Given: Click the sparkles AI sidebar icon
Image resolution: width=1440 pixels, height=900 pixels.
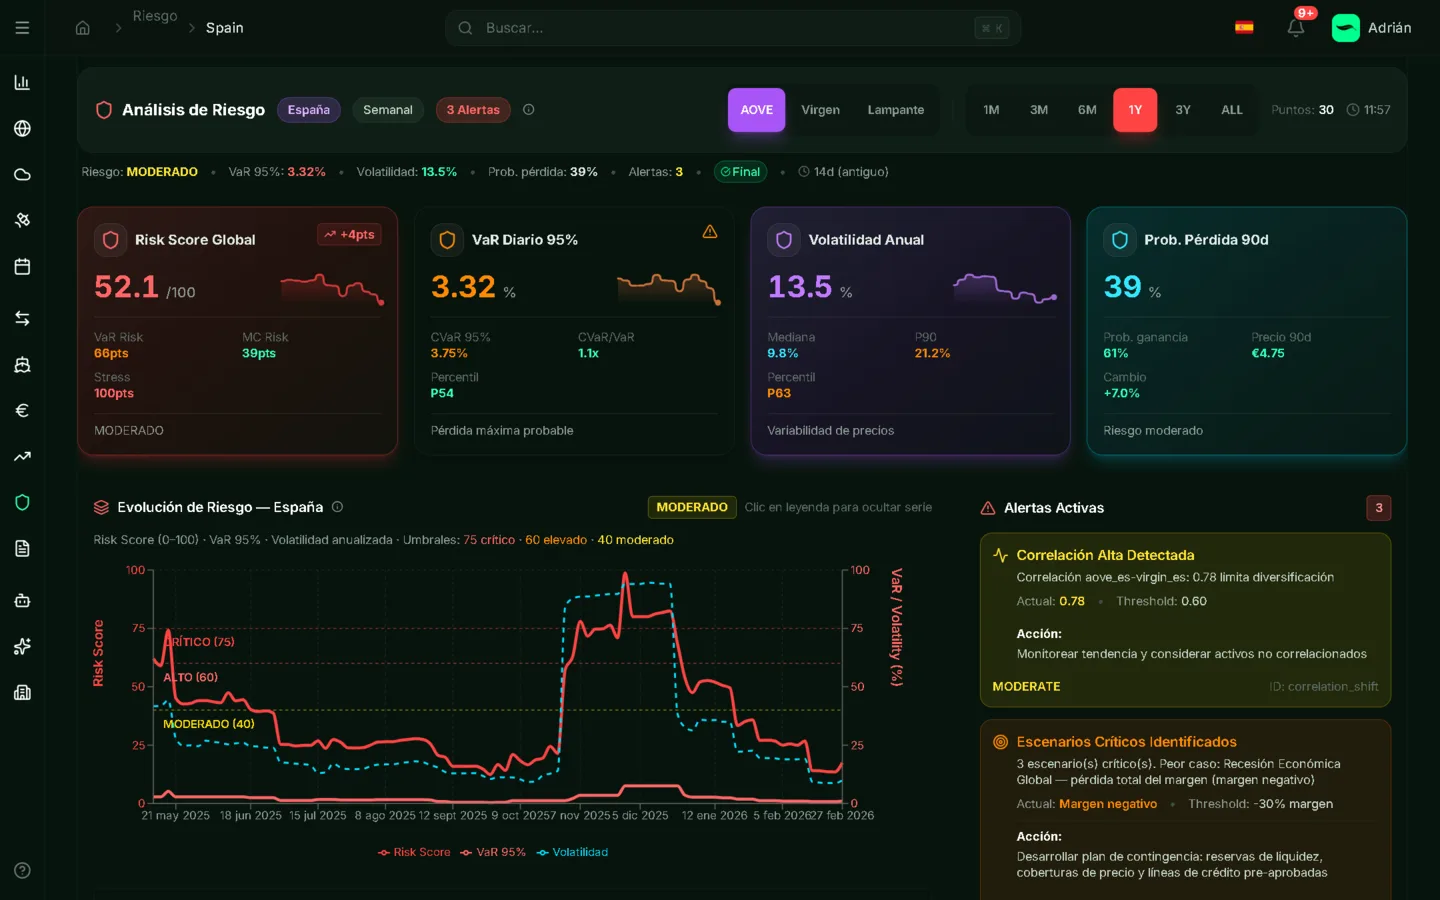Looking at the screenshot, I should 22,646.
